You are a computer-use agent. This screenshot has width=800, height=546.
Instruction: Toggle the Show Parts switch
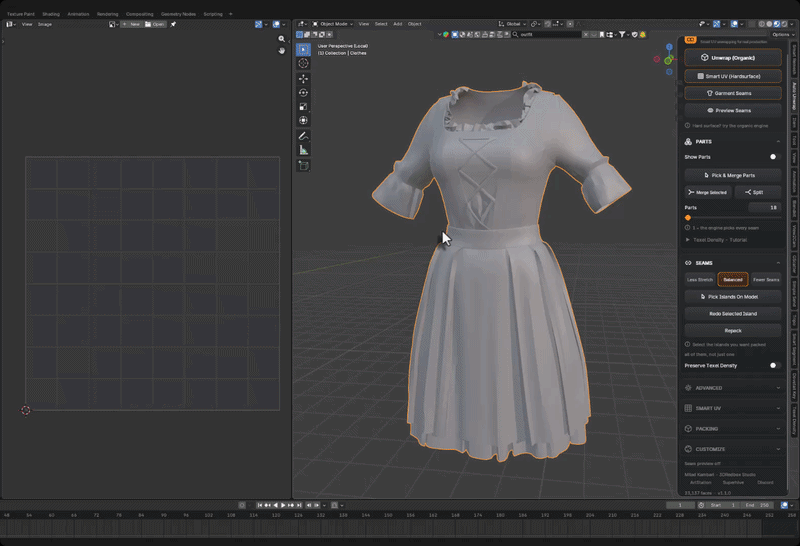[774, 157]
